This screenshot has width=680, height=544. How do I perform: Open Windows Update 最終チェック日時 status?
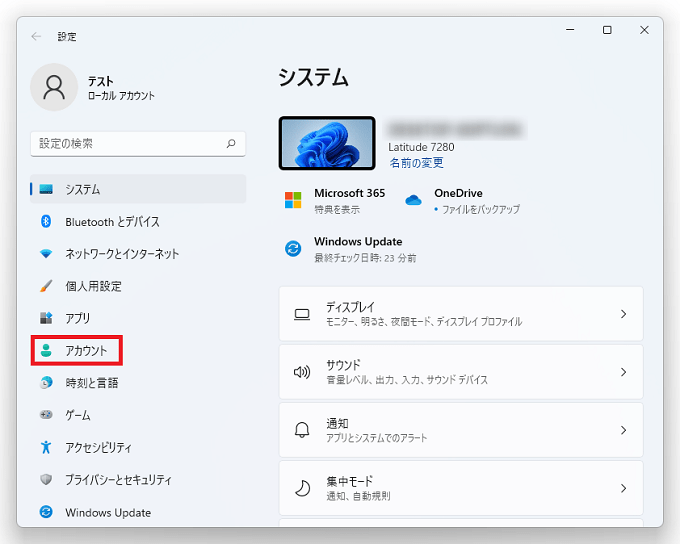click(350, 249)
